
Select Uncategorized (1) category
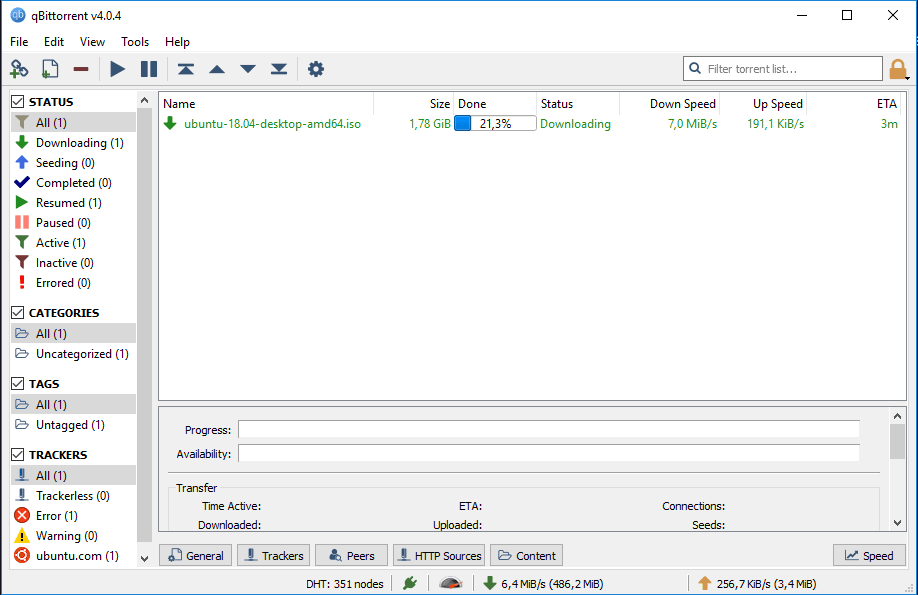[x=73, y=354]
